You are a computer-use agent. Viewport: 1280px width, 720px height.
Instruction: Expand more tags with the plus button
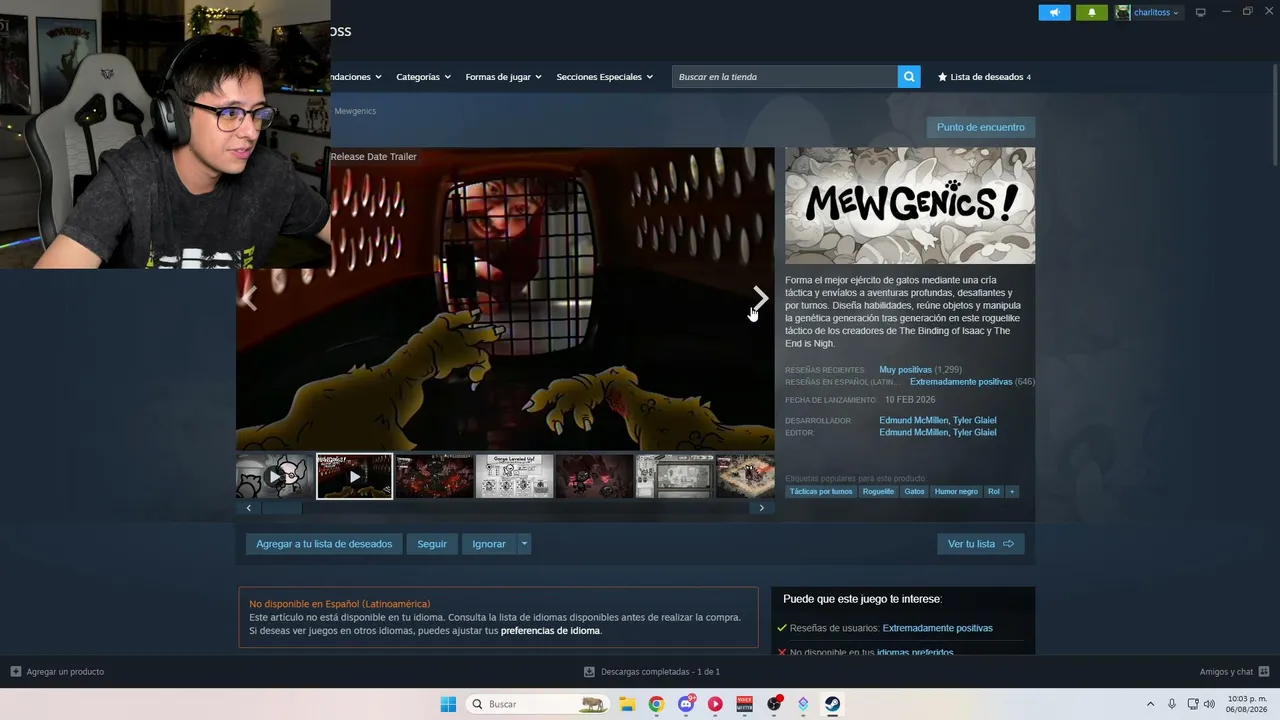[x=1012, y=492]
